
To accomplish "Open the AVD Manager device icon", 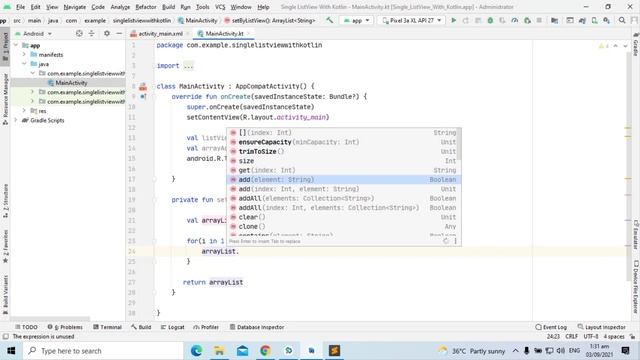I will coord(595,20).
